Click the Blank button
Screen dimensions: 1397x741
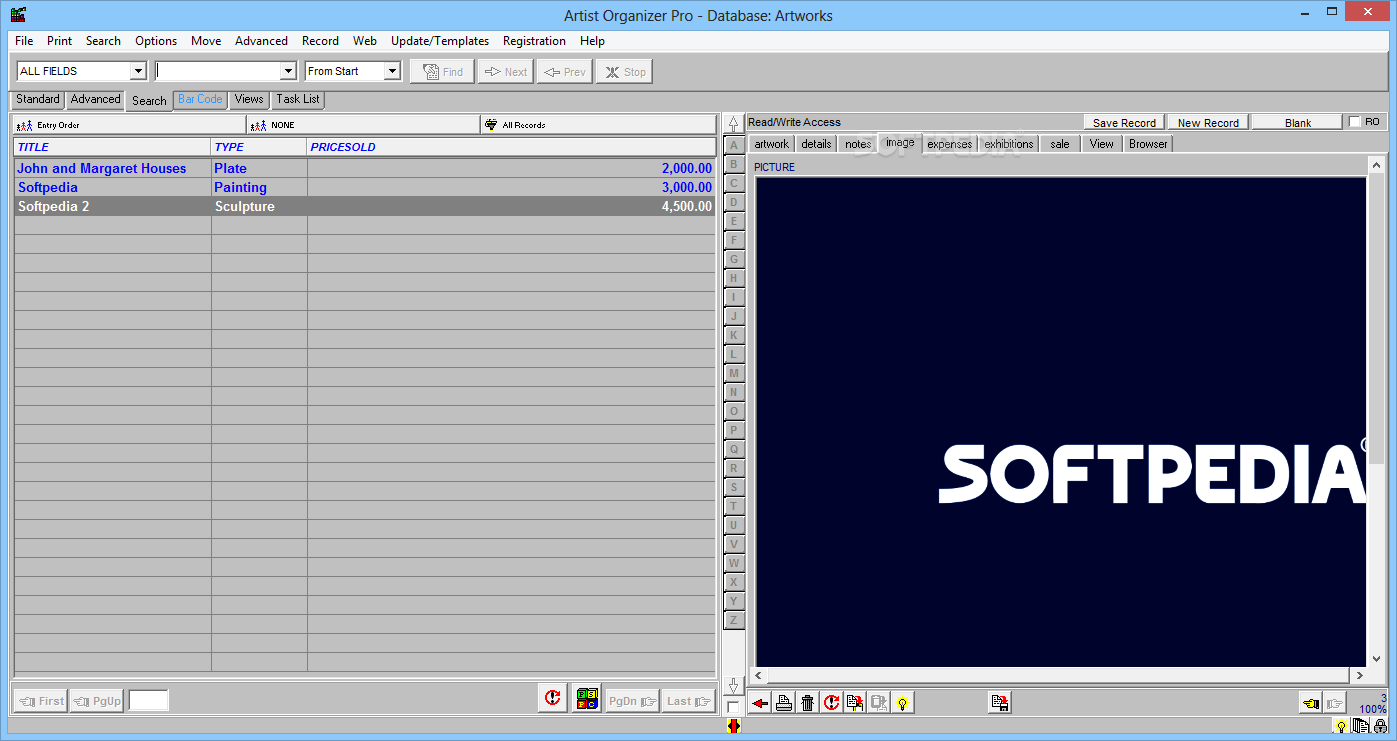click(1298, 123)
